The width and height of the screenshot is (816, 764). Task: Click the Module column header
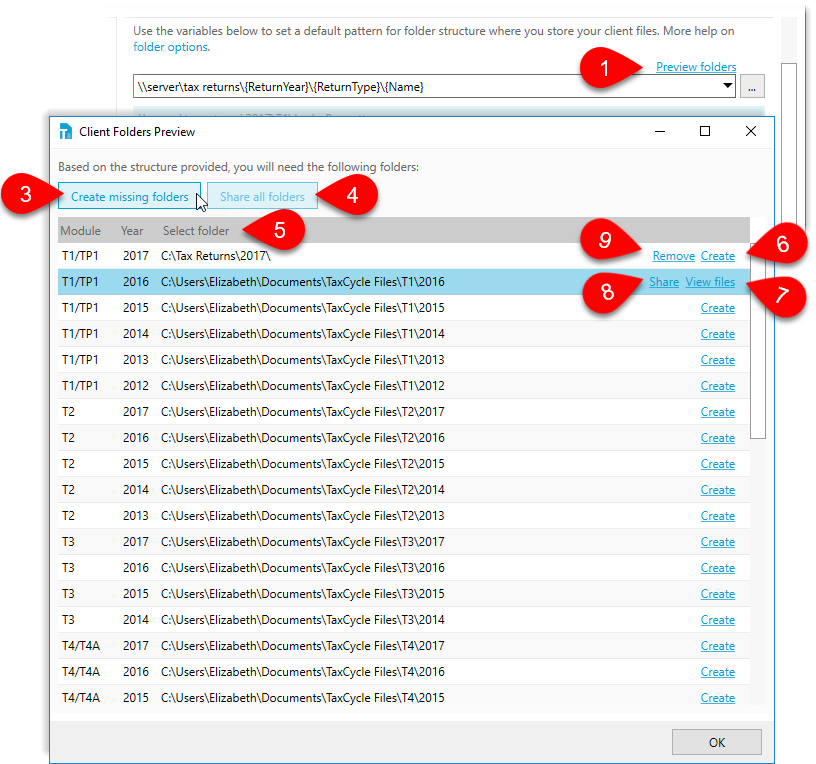point(81,231)
